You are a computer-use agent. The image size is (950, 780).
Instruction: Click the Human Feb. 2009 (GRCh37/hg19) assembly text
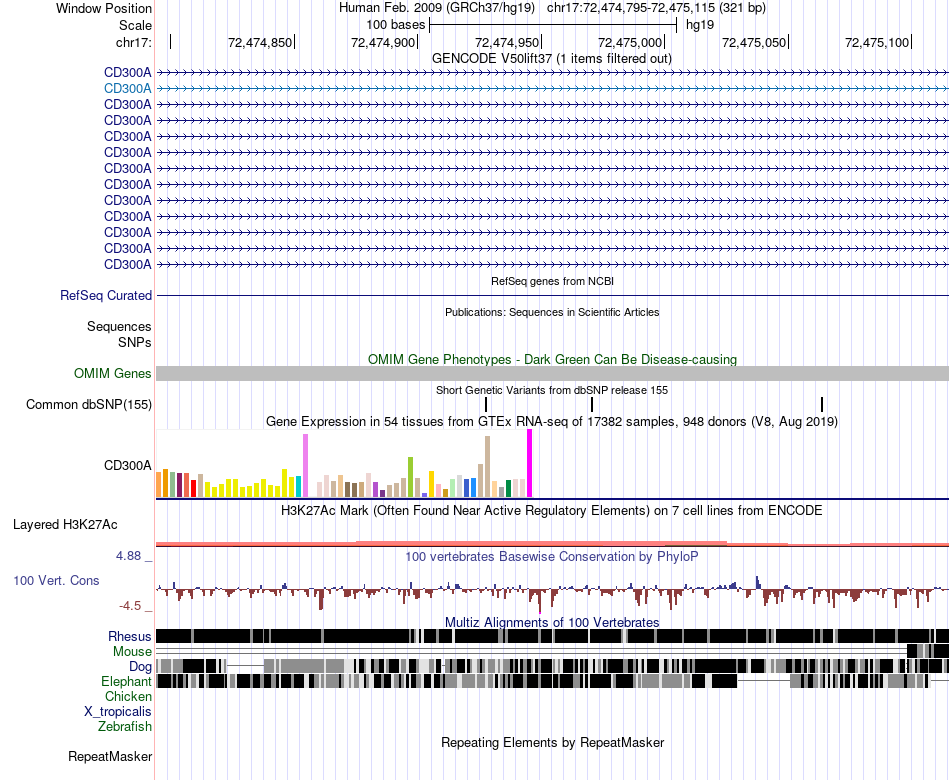(x=437, y=8)
